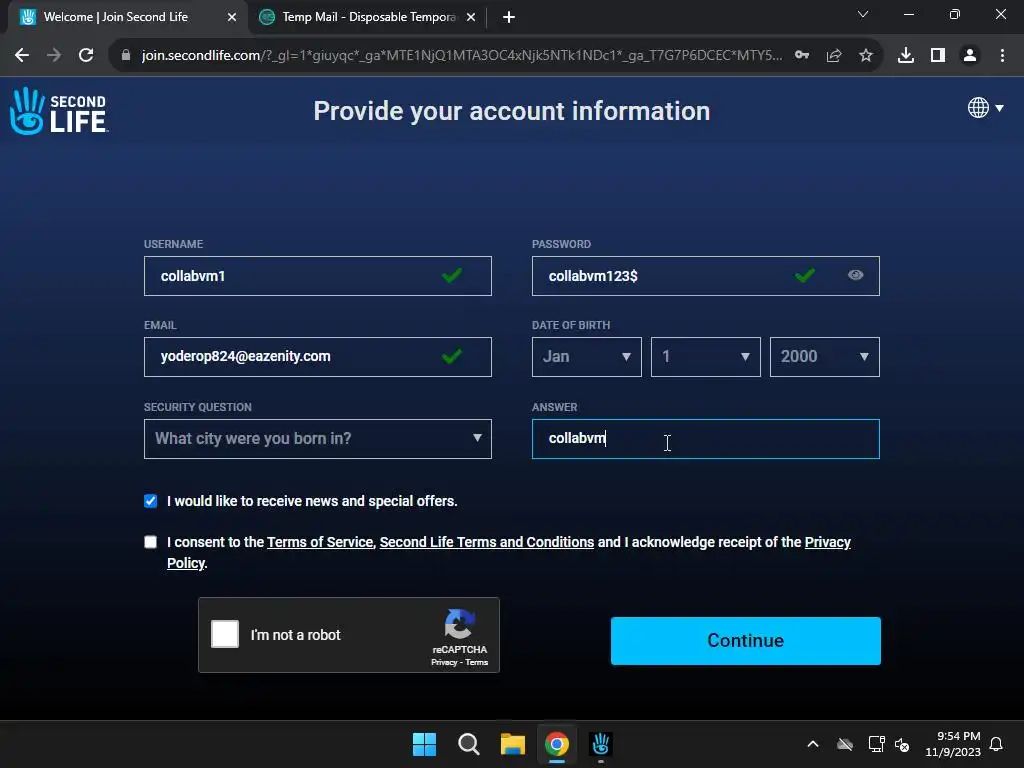Reload the current page
This screenshot has height=768, width=1024.
click(86, 56)
